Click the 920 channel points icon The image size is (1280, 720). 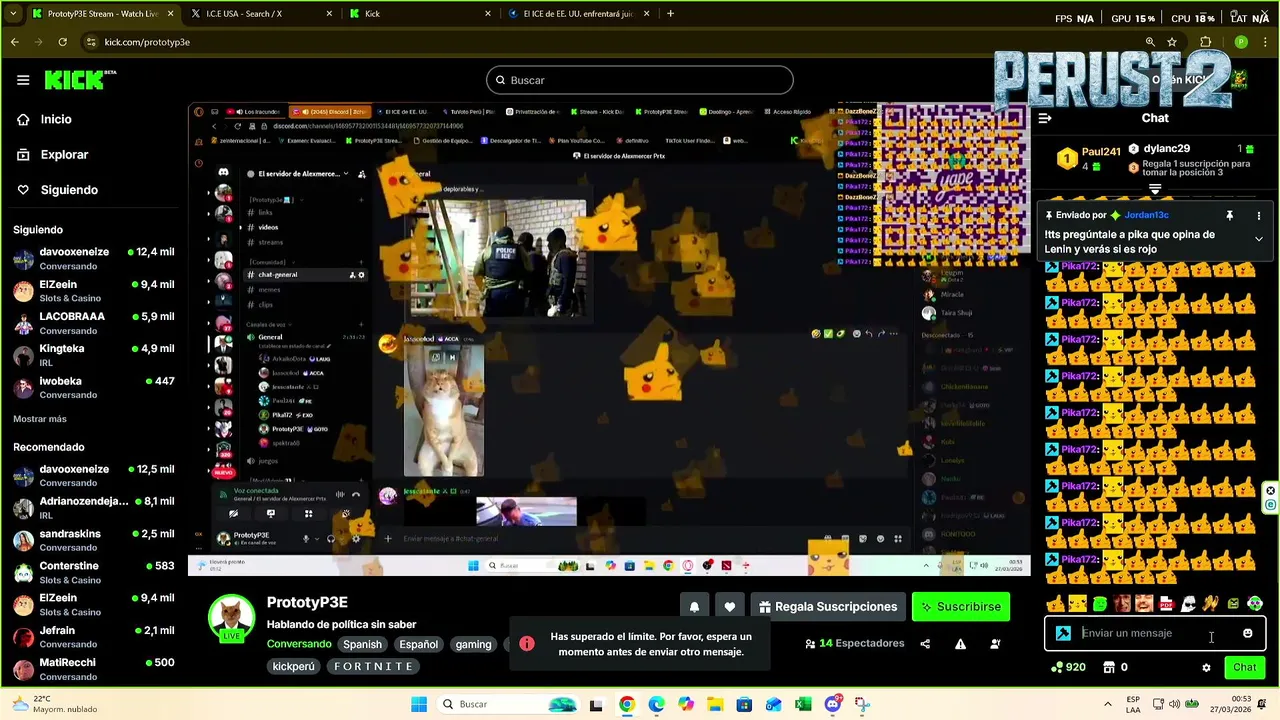(1057, 667)
